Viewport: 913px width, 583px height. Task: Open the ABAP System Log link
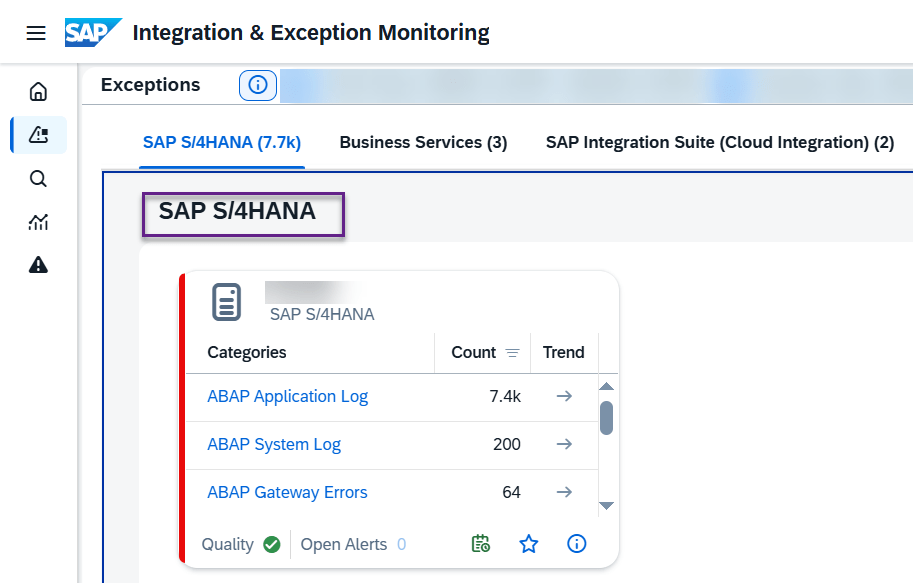click(x=274, y=445)
